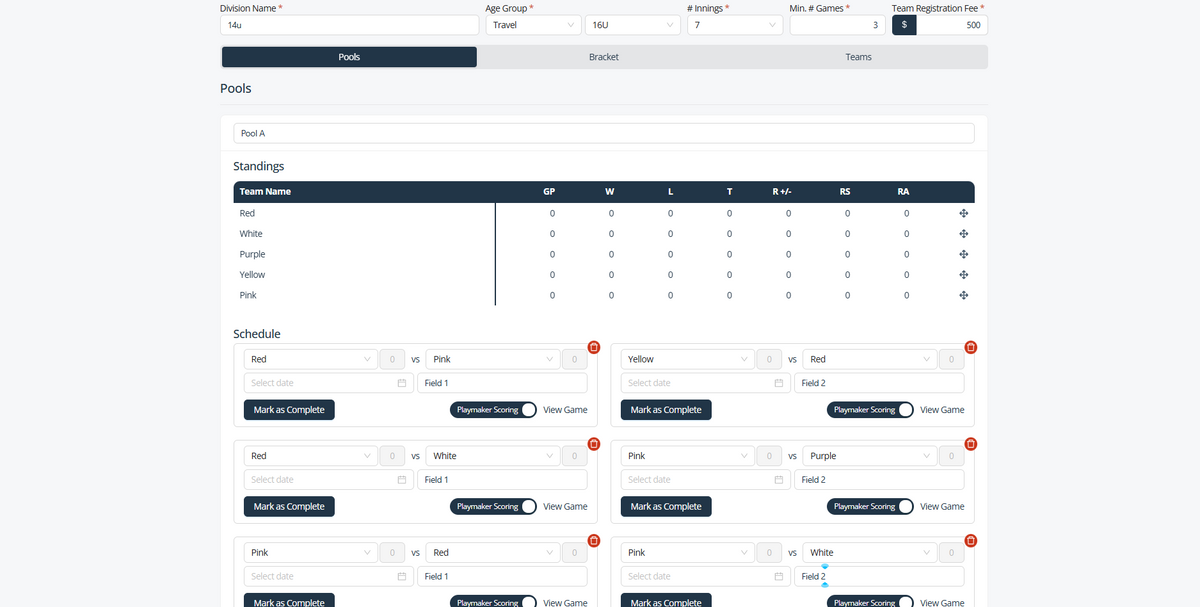Disable Playmaker Scoring for Yellow vs Red game
The width and height of the screenshot is (1200, 607).
[904, 410]
